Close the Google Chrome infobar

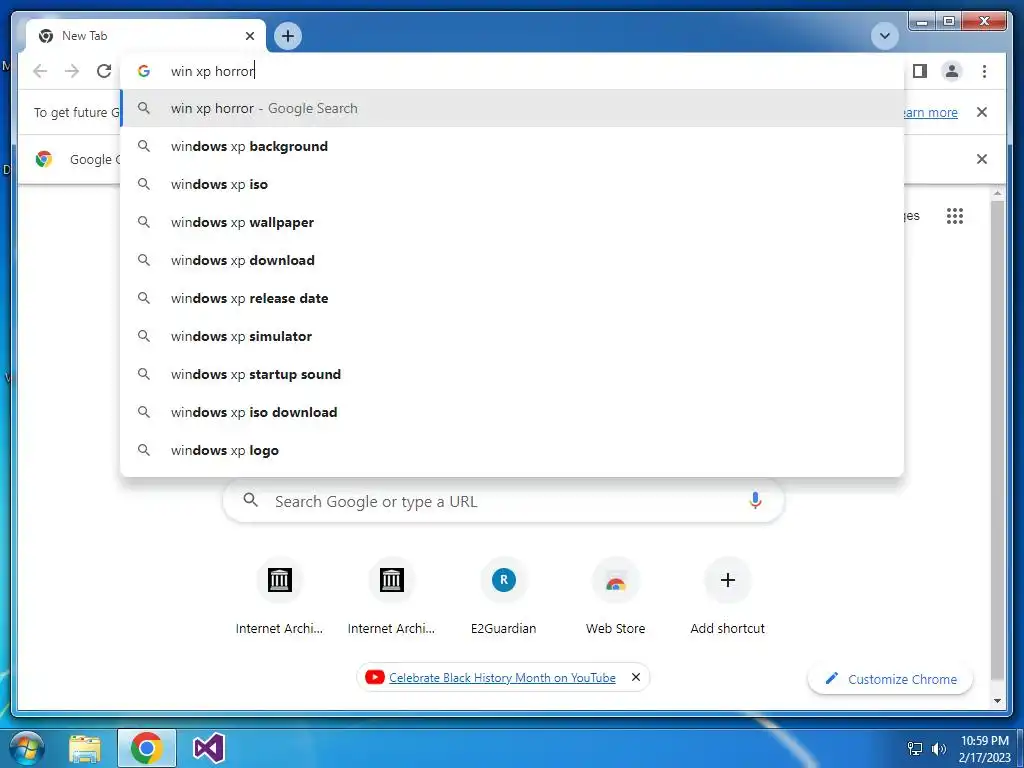point(982,159)
